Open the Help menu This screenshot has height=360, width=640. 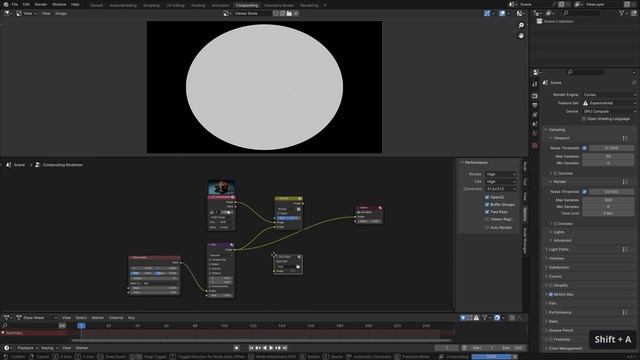[x=75, y=4]
